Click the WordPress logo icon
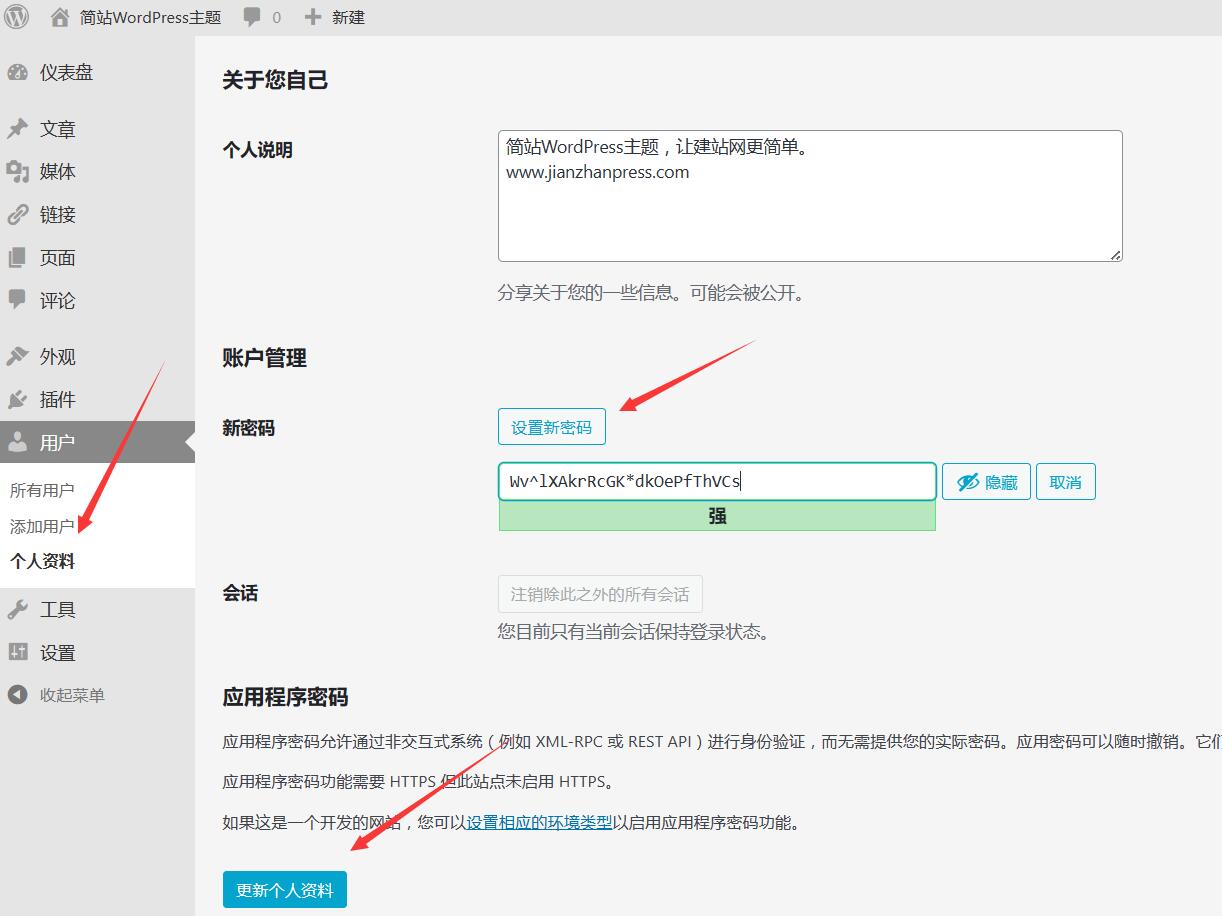Viewport: 1222px width, 916px height. [x=17, y=17]
